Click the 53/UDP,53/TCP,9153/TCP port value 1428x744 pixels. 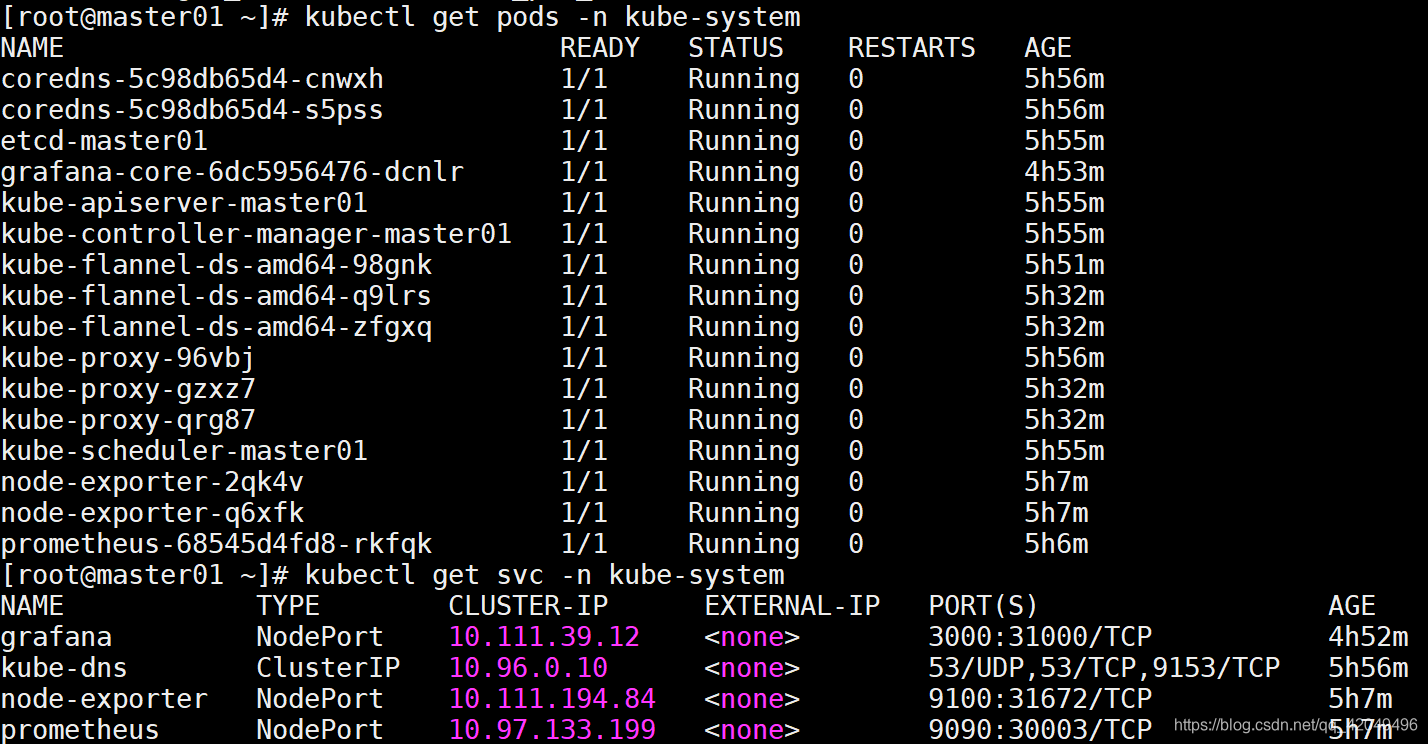pos(1104,668)
